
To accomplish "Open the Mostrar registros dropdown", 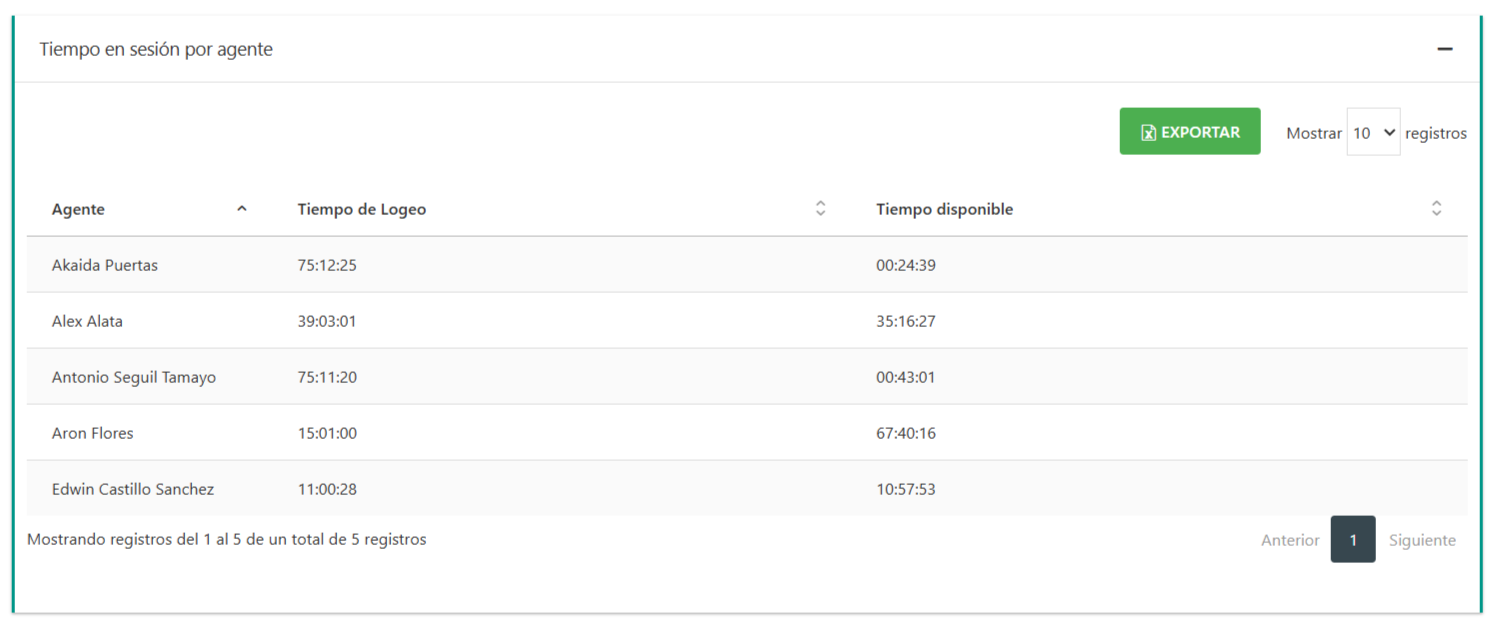I will click(x=1373, y=132).
